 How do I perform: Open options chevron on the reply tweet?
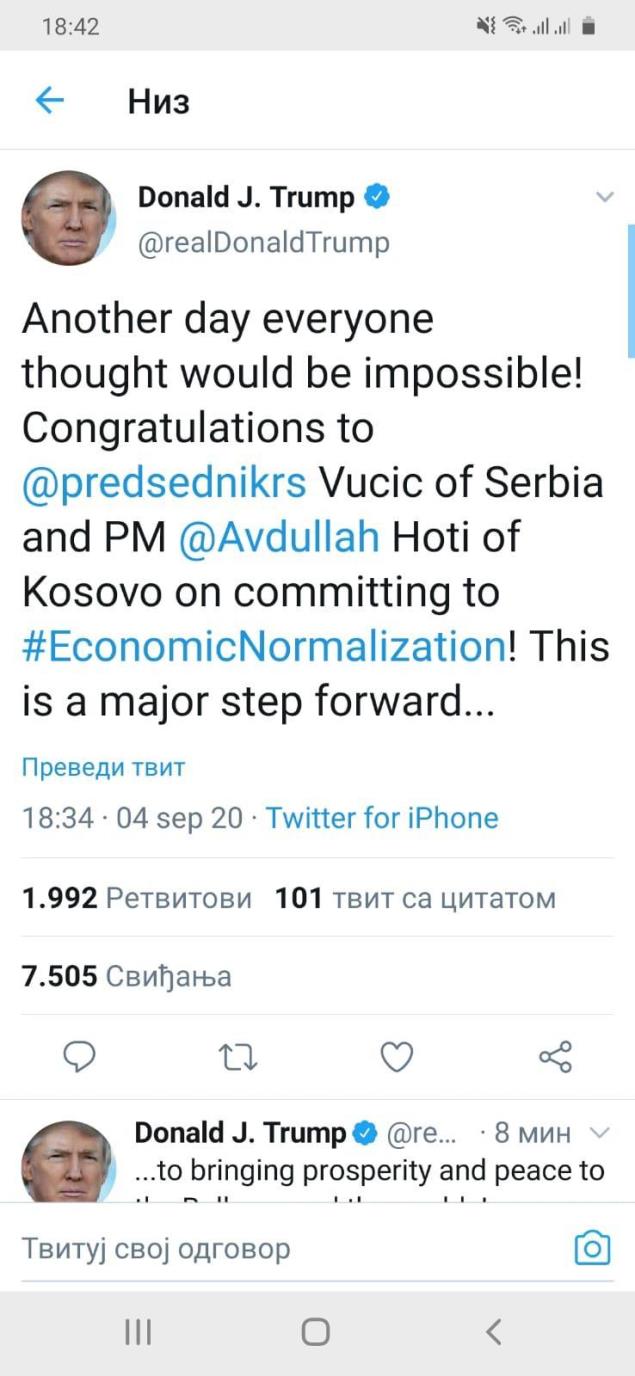[x=600, y=1133]
